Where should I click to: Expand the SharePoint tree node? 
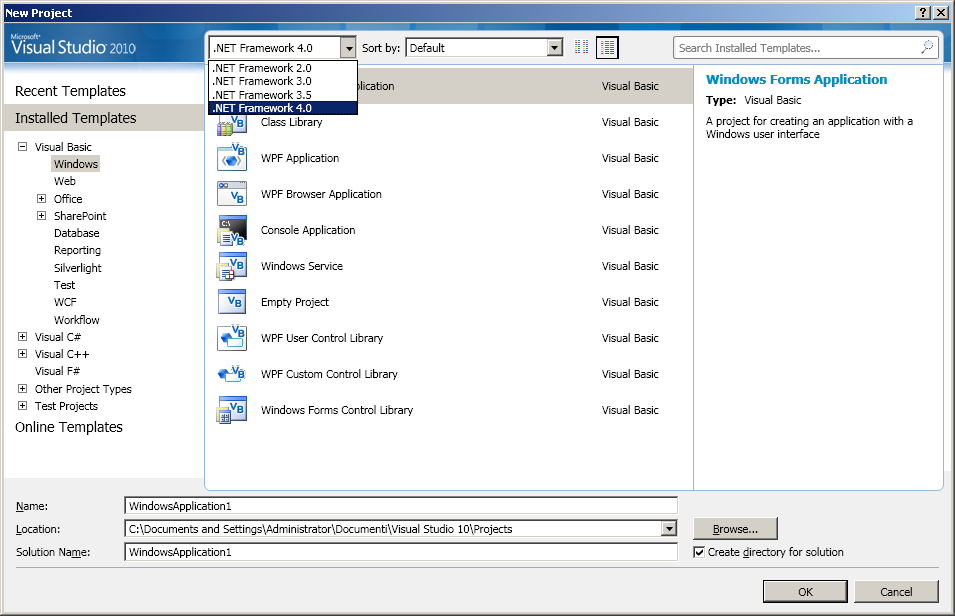[x=41, y=216]
